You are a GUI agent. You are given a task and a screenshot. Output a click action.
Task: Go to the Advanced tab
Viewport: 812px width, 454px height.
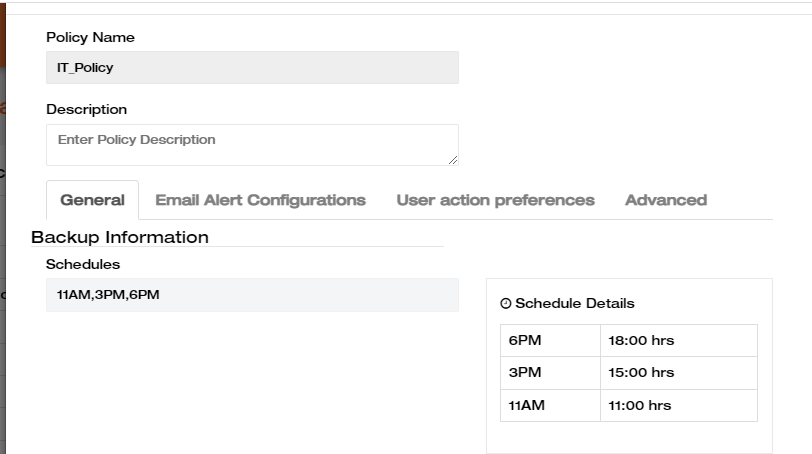665,200
